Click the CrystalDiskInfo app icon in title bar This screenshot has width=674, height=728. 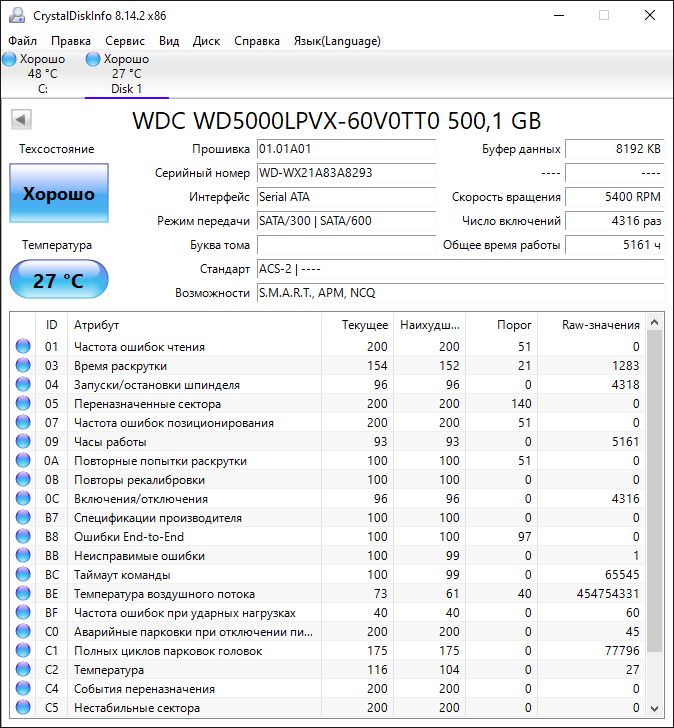coord(17,15)
